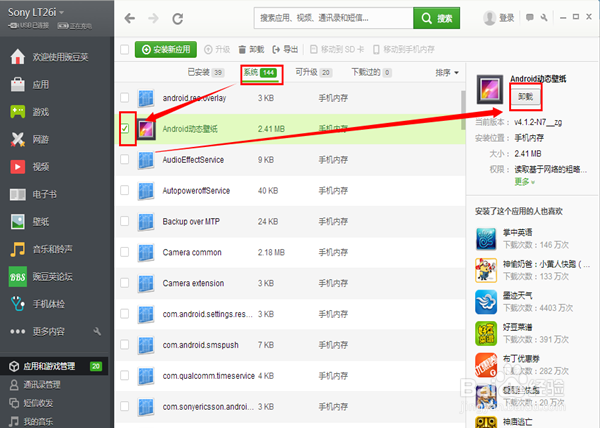Check the Backup over MTP row checkbox
Image resolution: width=600 pixels, height=428 pixels.
coord(124,221)
